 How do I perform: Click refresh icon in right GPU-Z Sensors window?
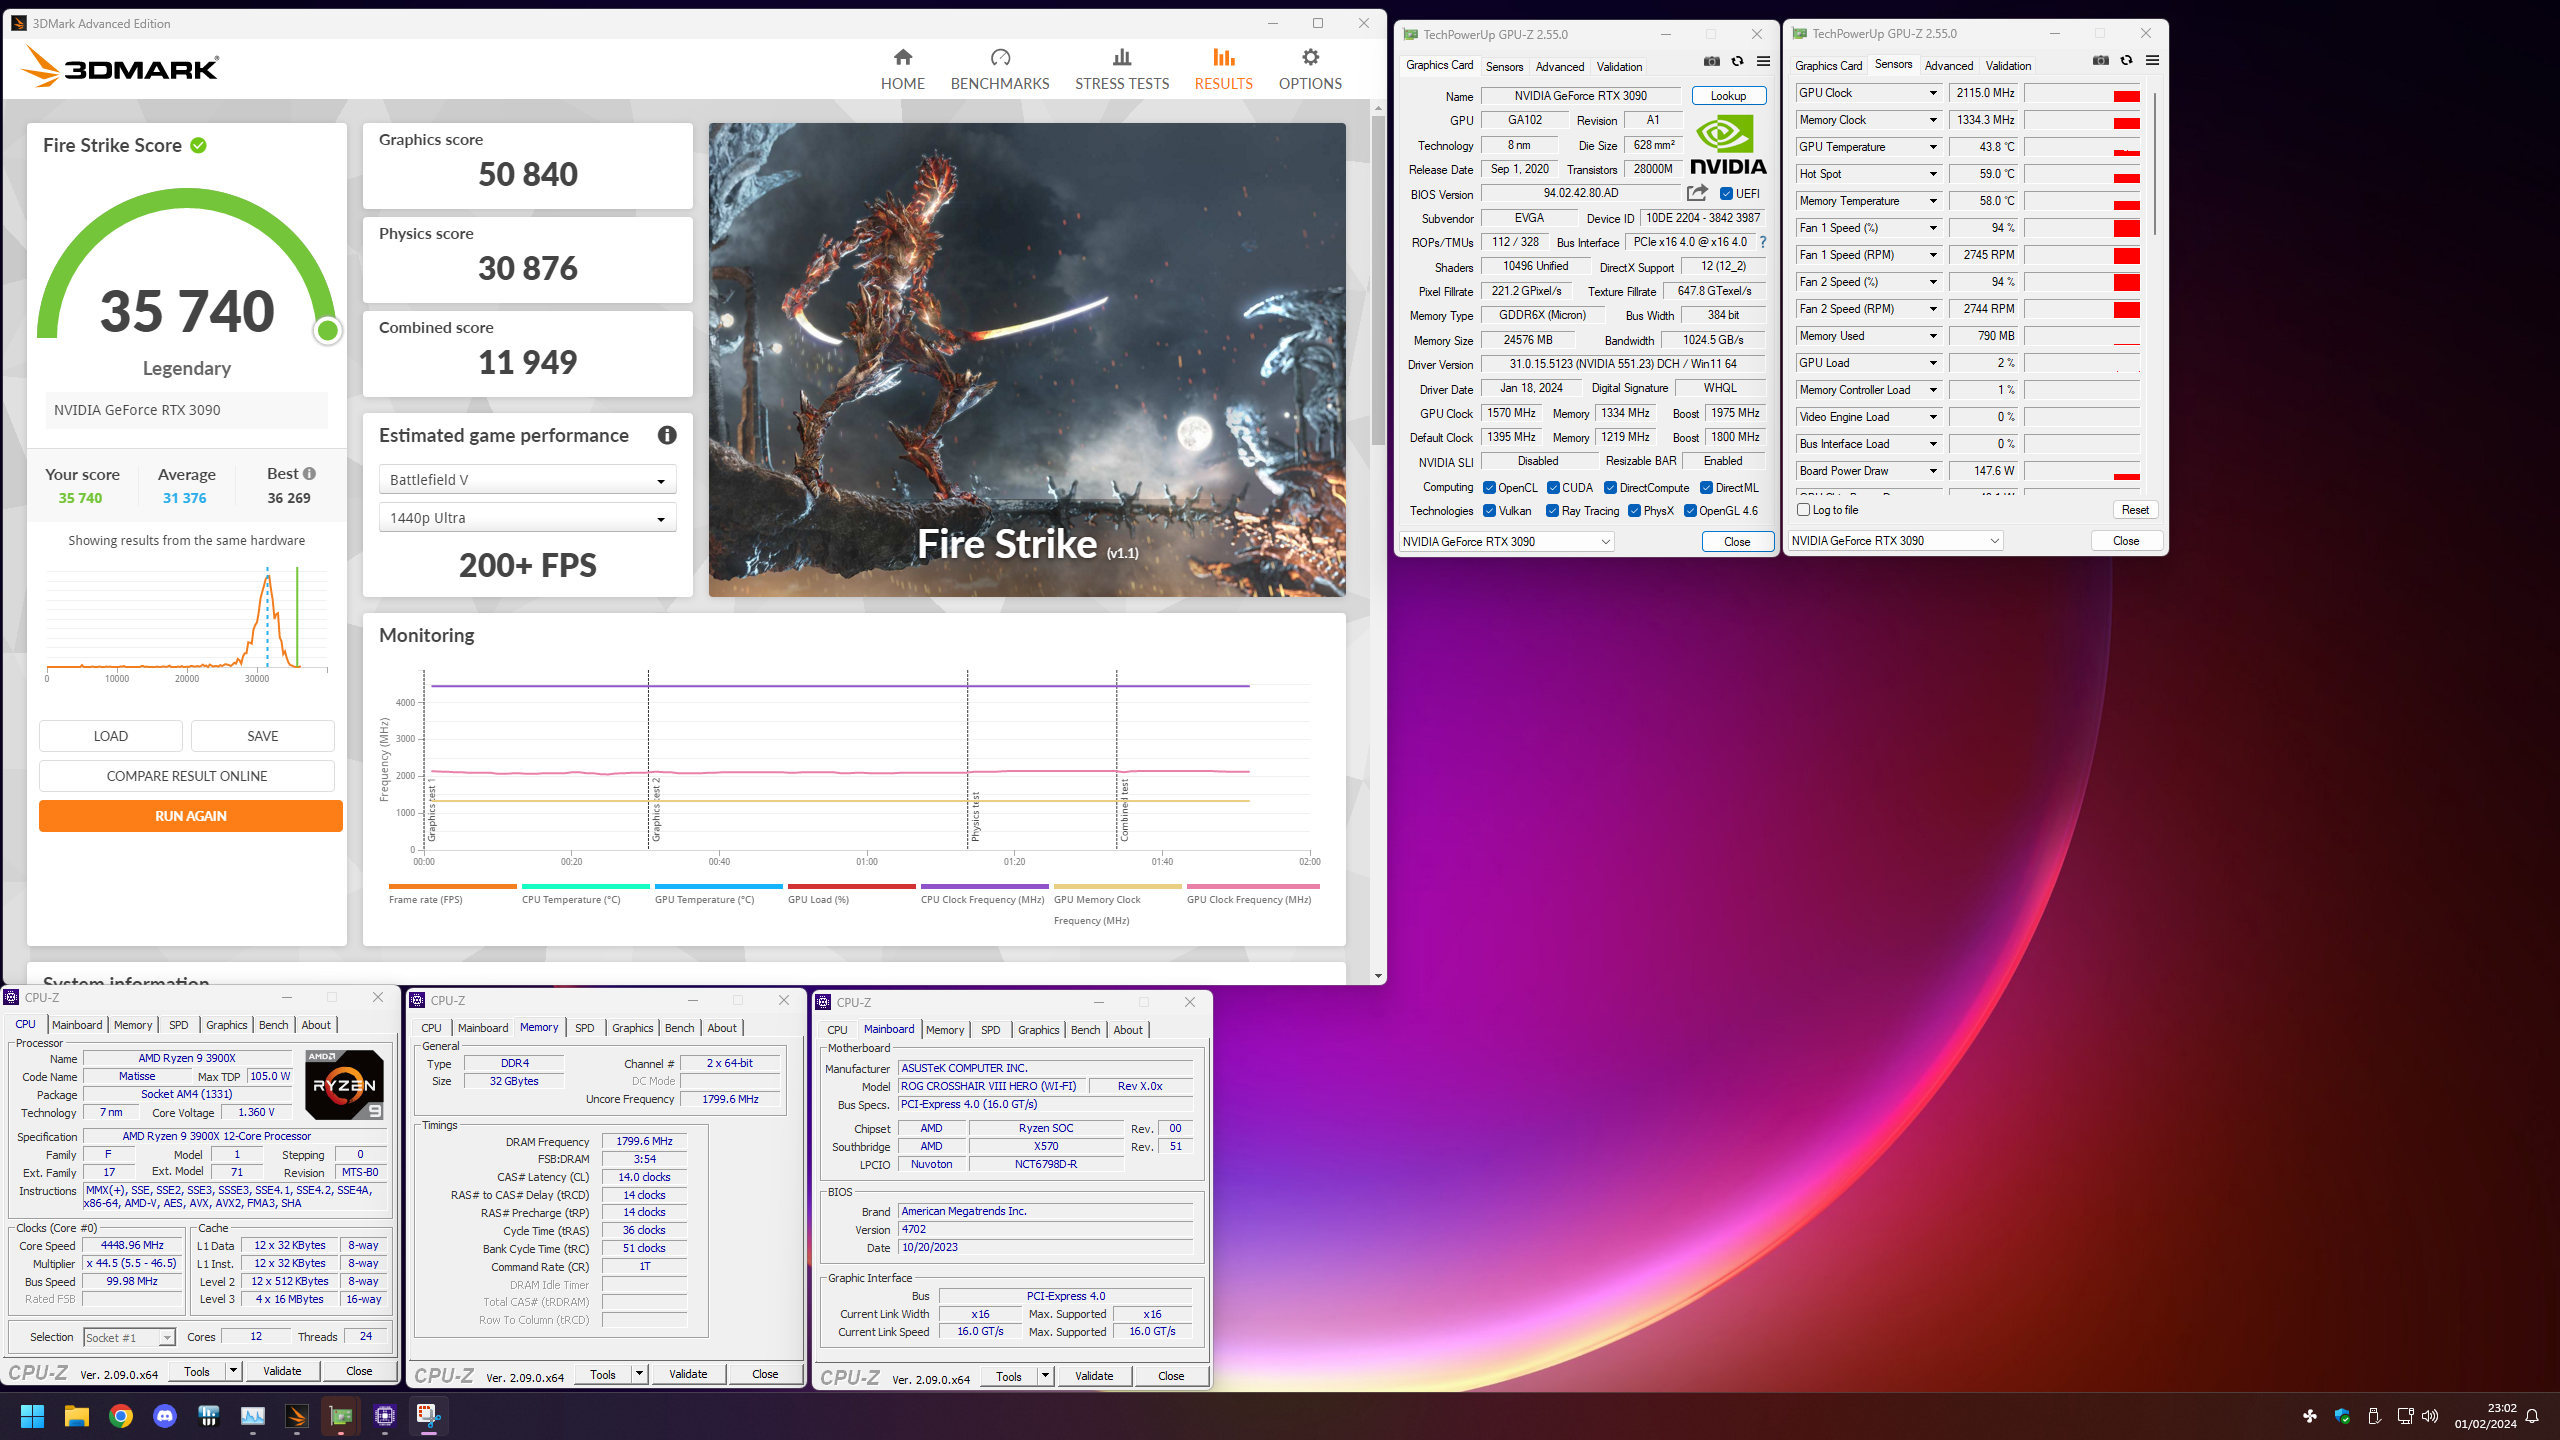pos(2127,60)
